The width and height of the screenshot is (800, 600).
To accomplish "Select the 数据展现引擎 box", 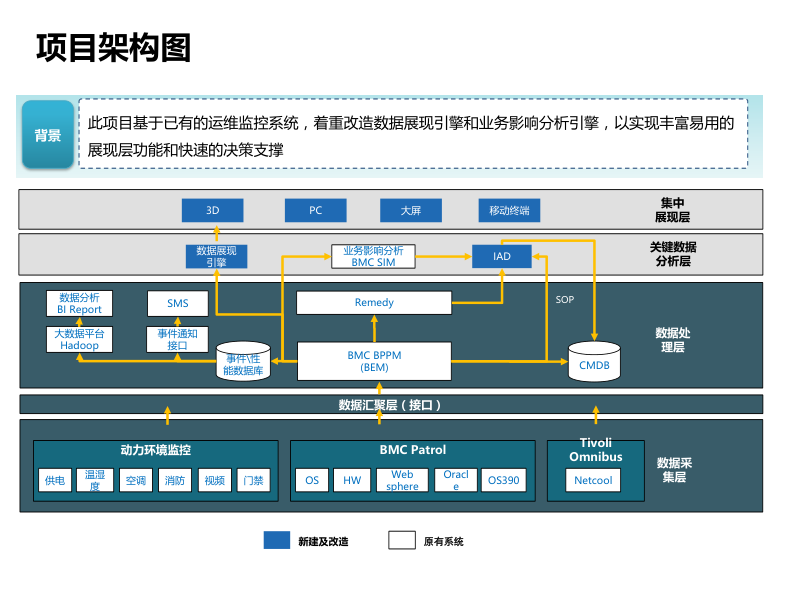I will pyautogui.click(x=216, y=256).
